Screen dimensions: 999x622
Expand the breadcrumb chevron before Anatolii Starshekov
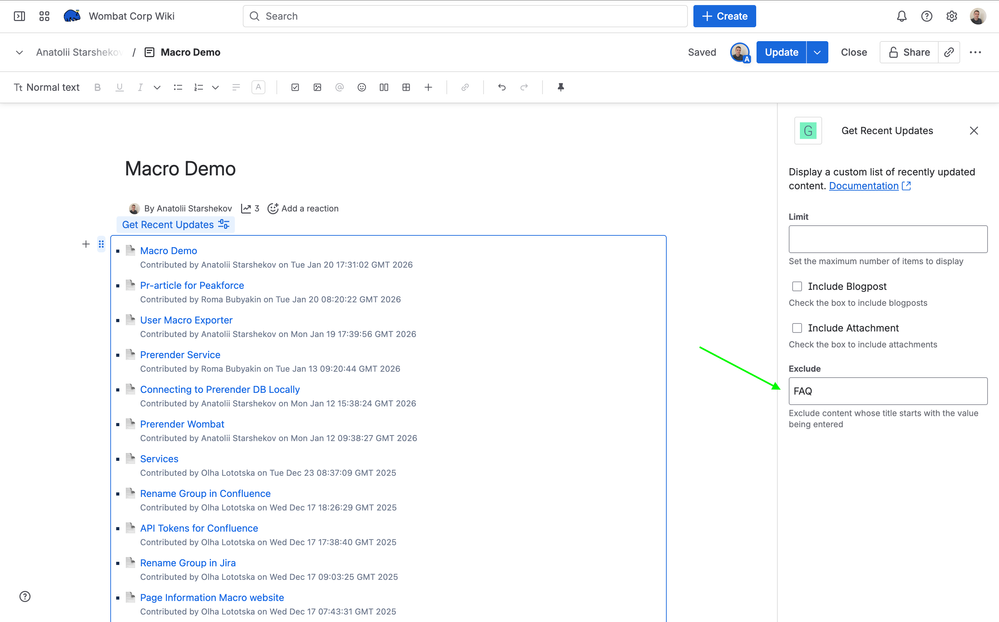[x=19, y=52]
